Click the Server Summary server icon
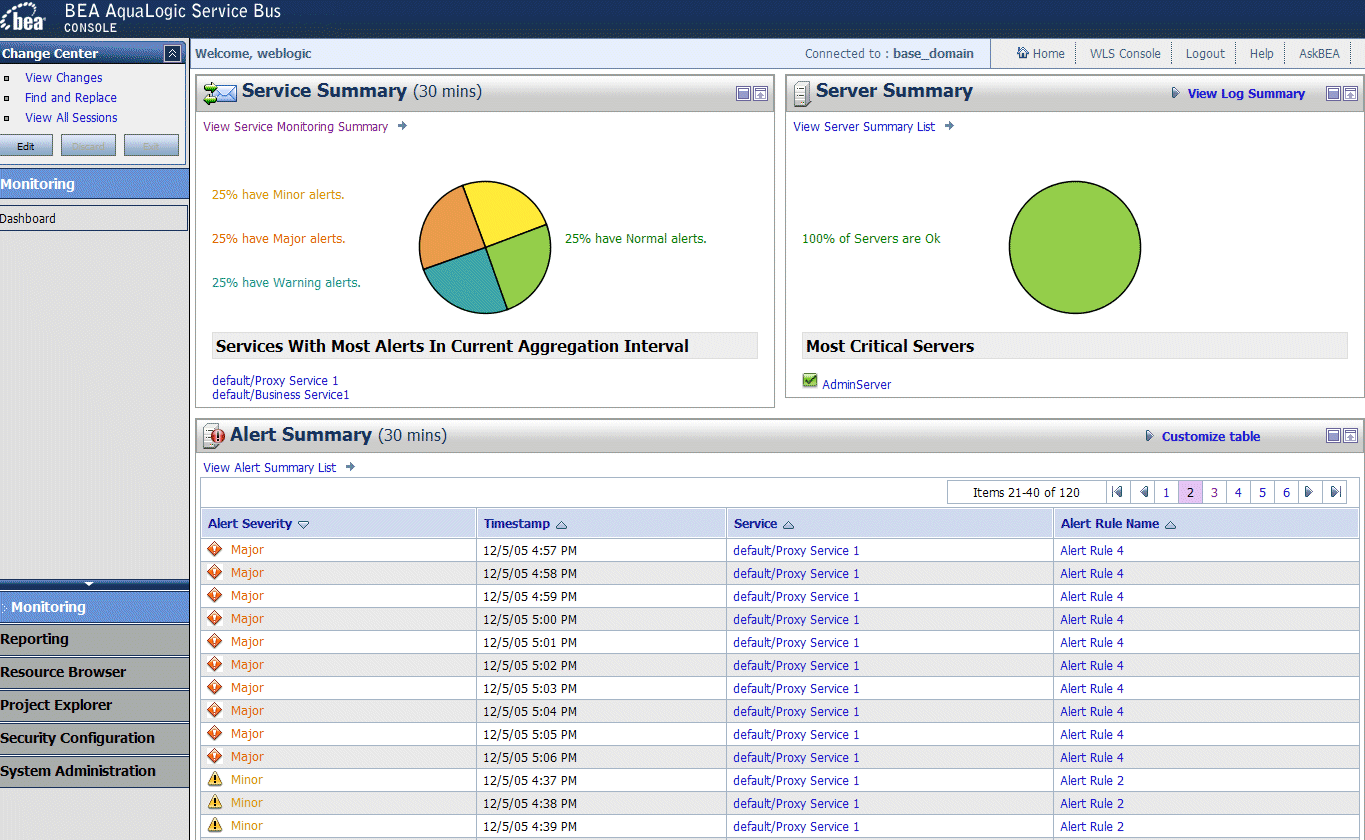This screenshot has width=1365, height=840. 801,93
